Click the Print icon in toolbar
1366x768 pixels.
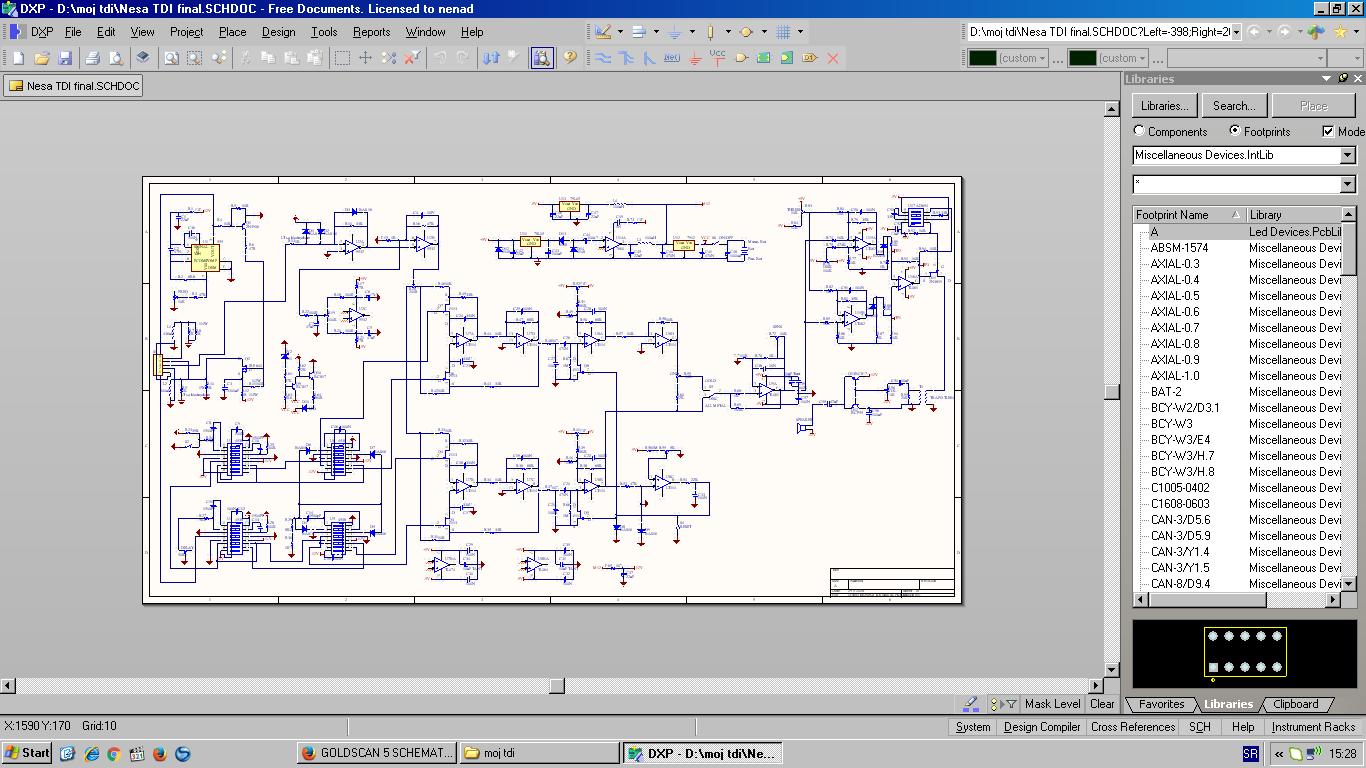click(92, 58)
